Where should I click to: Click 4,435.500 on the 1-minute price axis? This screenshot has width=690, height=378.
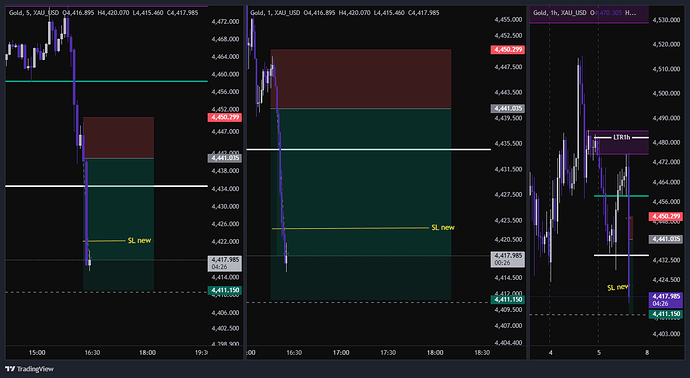(508, 144)
